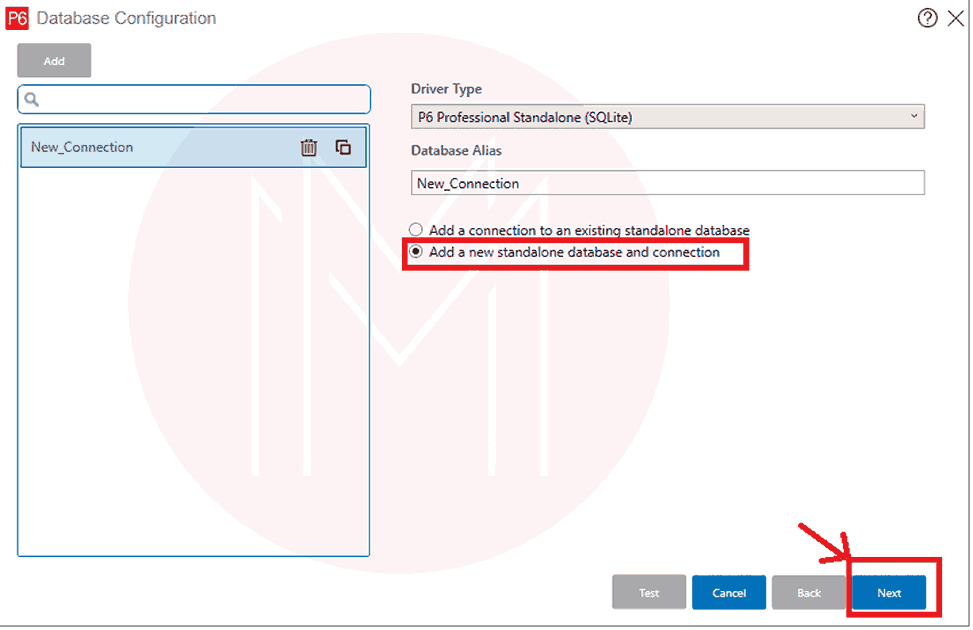973x630 pixels.
Task: Duplicate New_Connection with the copy icon
Action: click(343, 148)
